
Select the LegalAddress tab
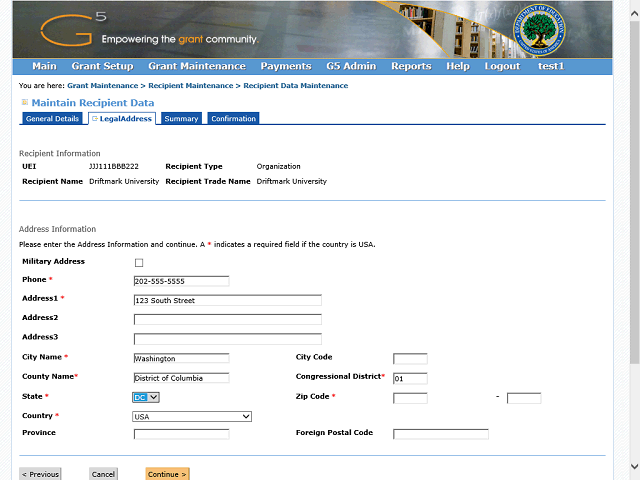click(122, 118)
